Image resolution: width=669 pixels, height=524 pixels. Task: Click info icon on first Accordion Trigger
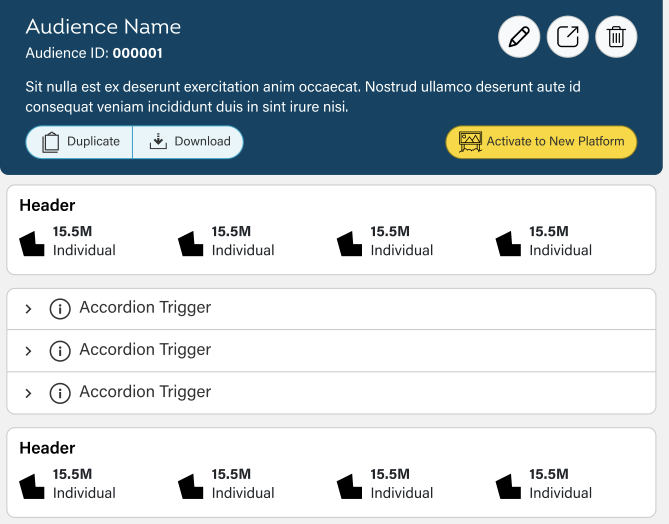coord(60,308)
